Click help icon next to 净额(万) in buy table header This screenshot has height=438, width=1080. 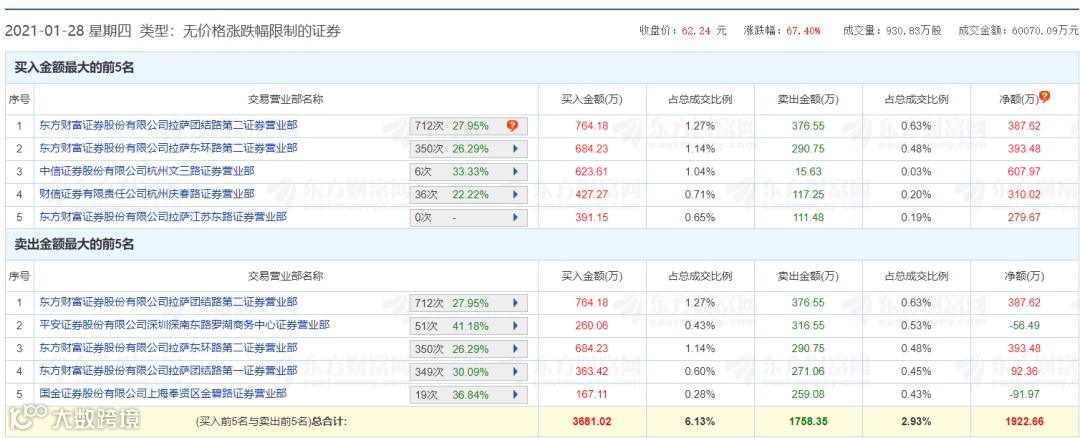tap(1045, 97)
